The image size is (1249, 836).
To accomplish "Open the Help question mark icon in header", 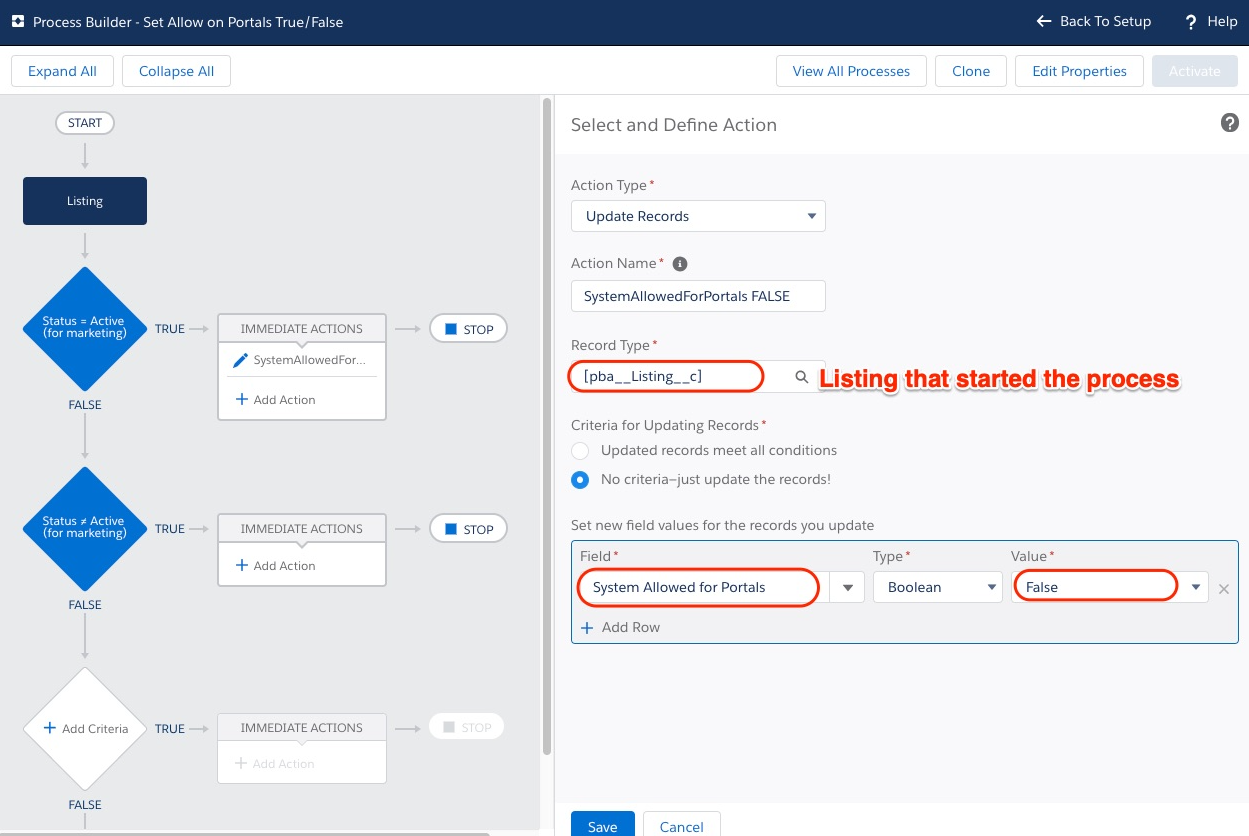I will (x=1190, y=21).
